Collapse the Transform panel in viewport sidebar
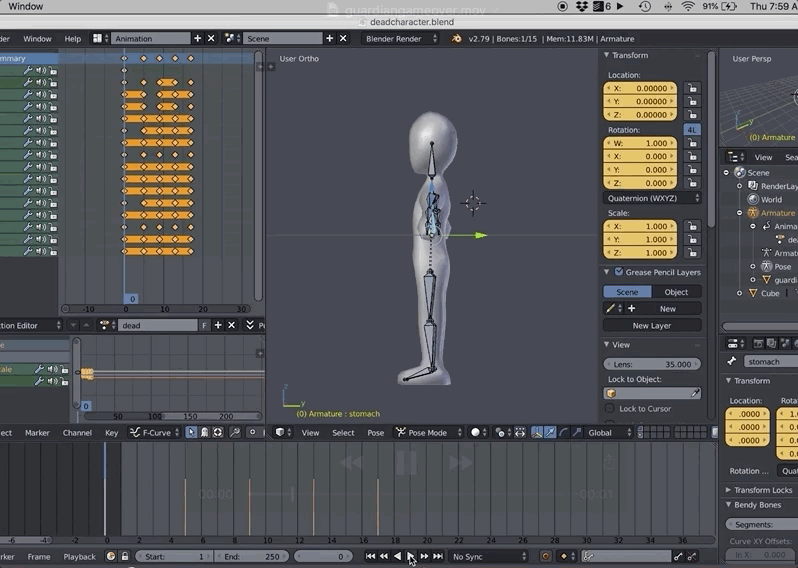This screenshot has height=568, width=798. (607, 55)
